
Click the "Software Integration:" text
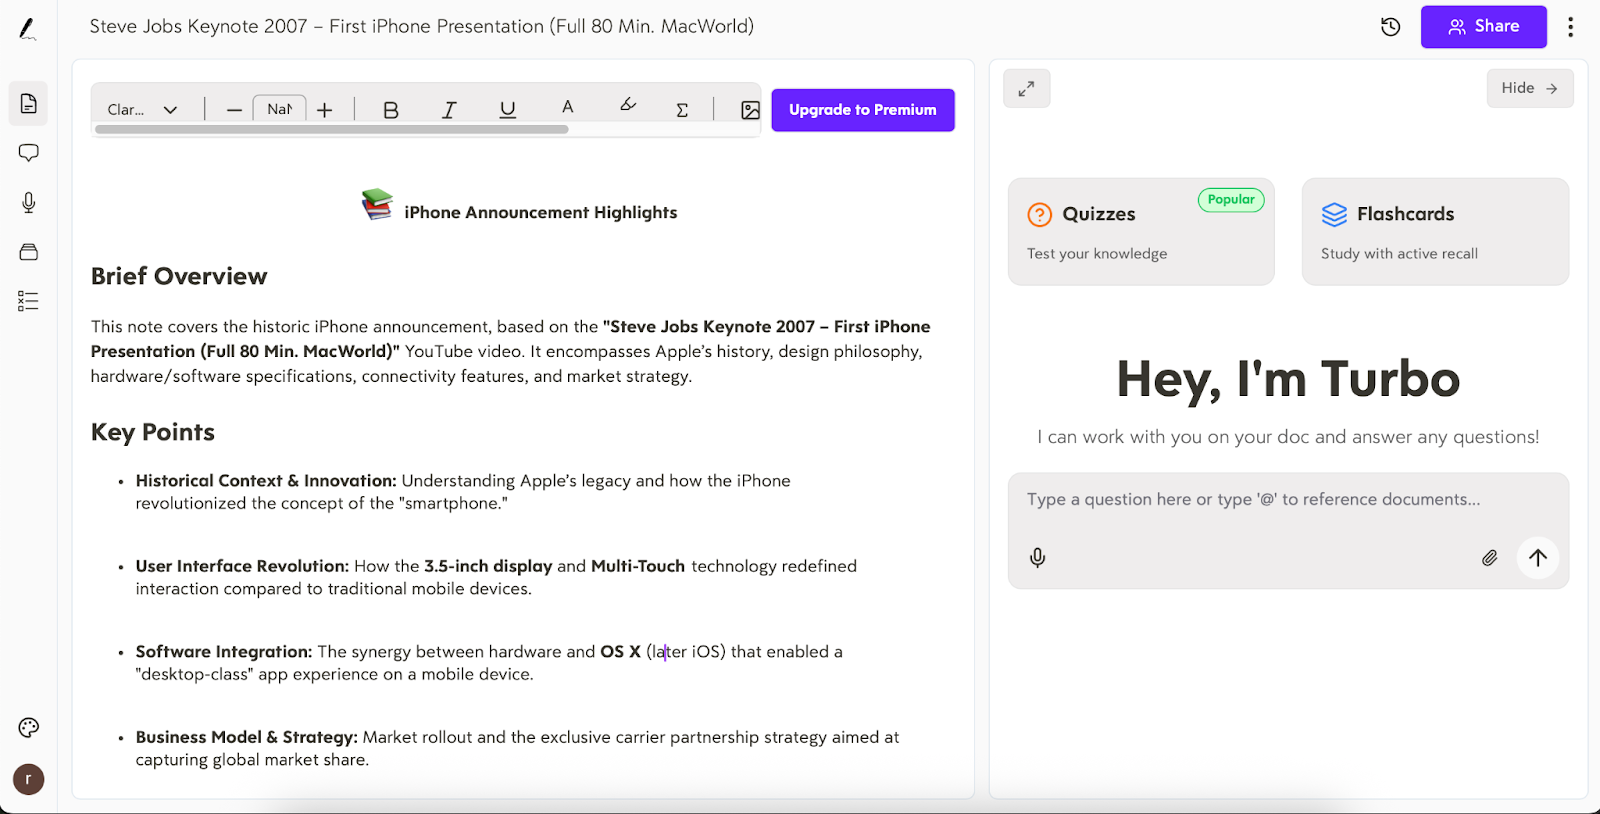point(224,652)
